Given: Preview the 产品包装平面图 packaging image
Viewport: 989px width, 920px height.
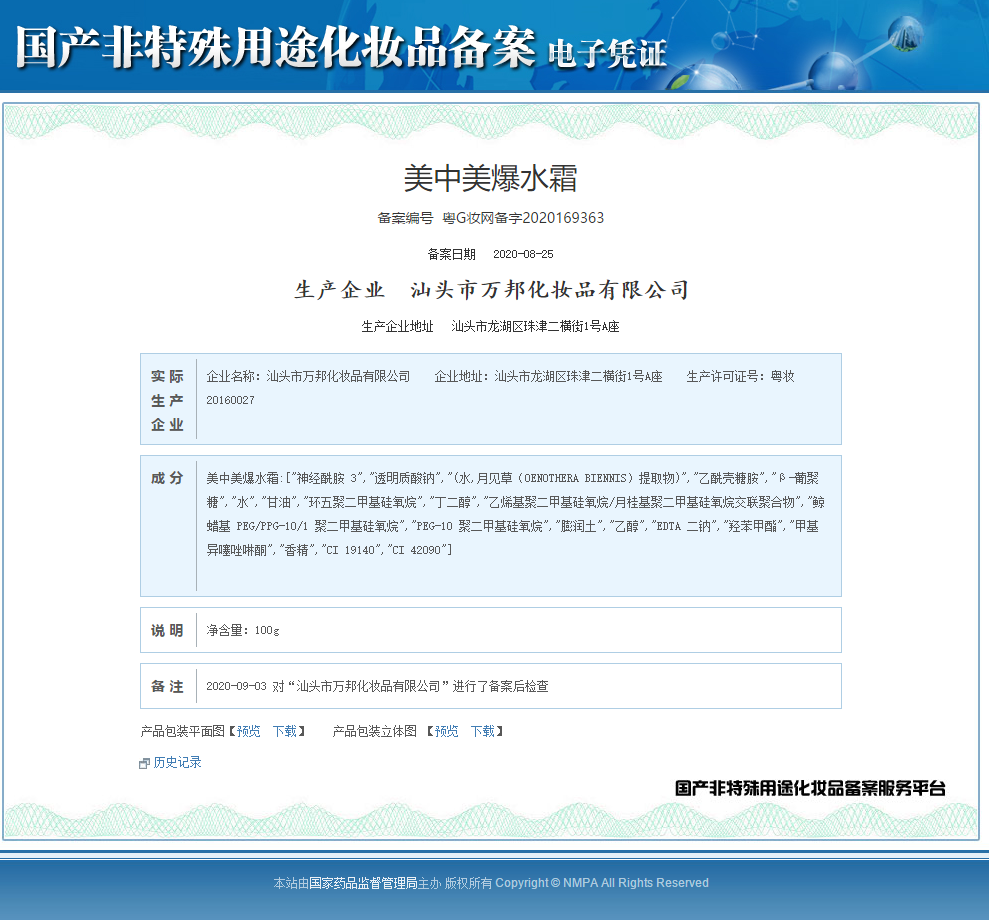Looking at the screenshot, I should [x=247, y=731].
